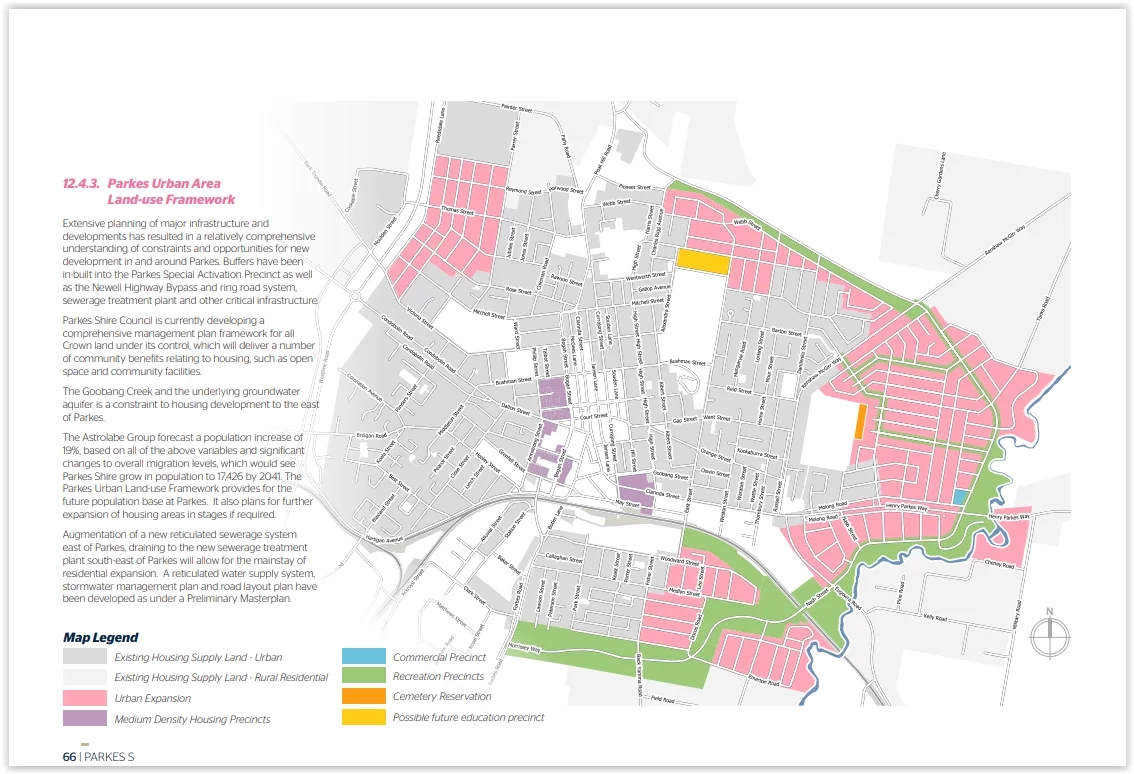Click the Existing Housing Supply Urban grey swatch
Screen dimensions: 1134x774
pyautogui.click(x=84, y=657)
